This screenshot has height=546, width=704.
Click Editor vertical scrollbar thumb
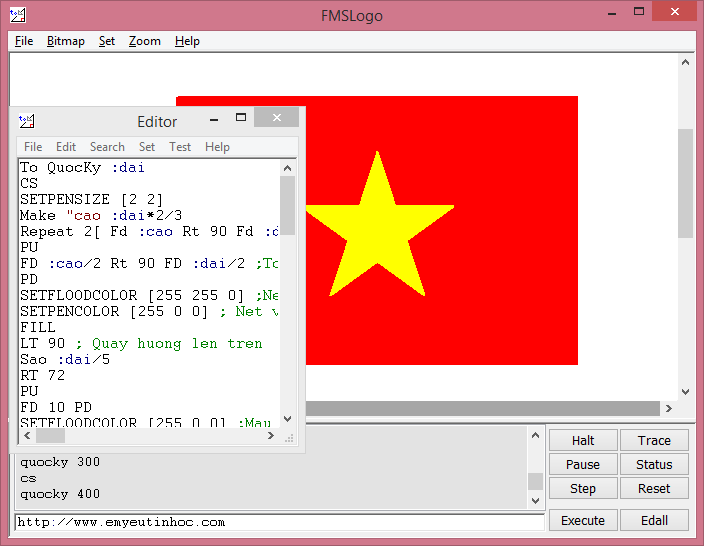(287, 205)
